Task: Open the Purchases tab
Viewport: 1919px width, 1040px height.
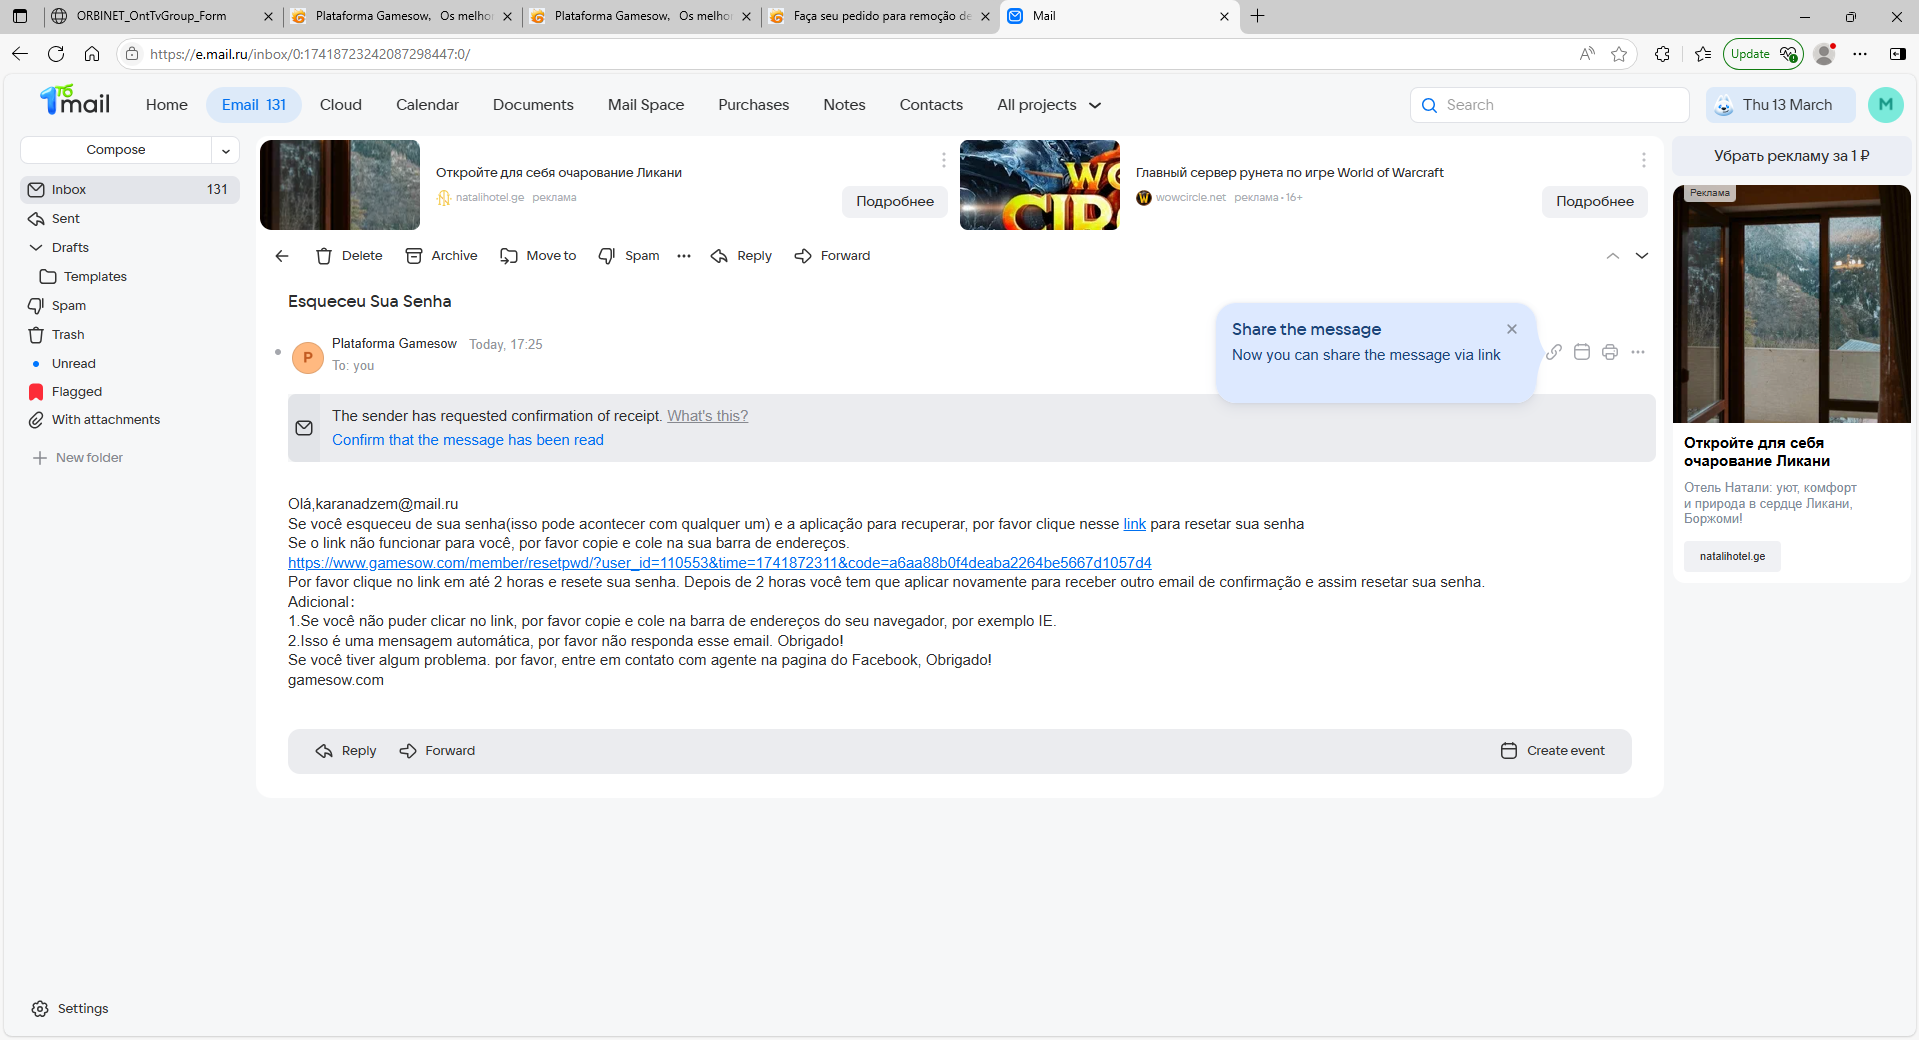Action: [753, 105]
